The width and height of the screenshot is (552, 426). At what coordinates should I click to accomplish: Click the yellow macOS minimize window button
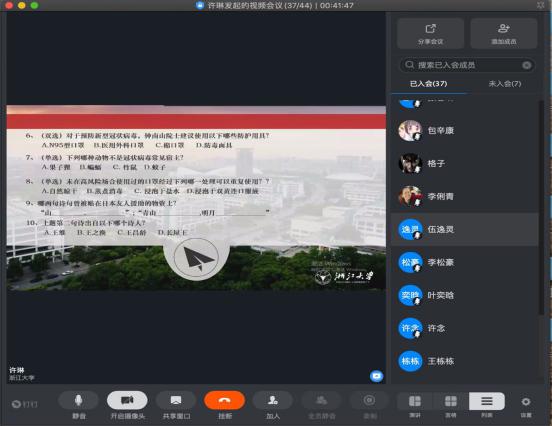[21, 5]
